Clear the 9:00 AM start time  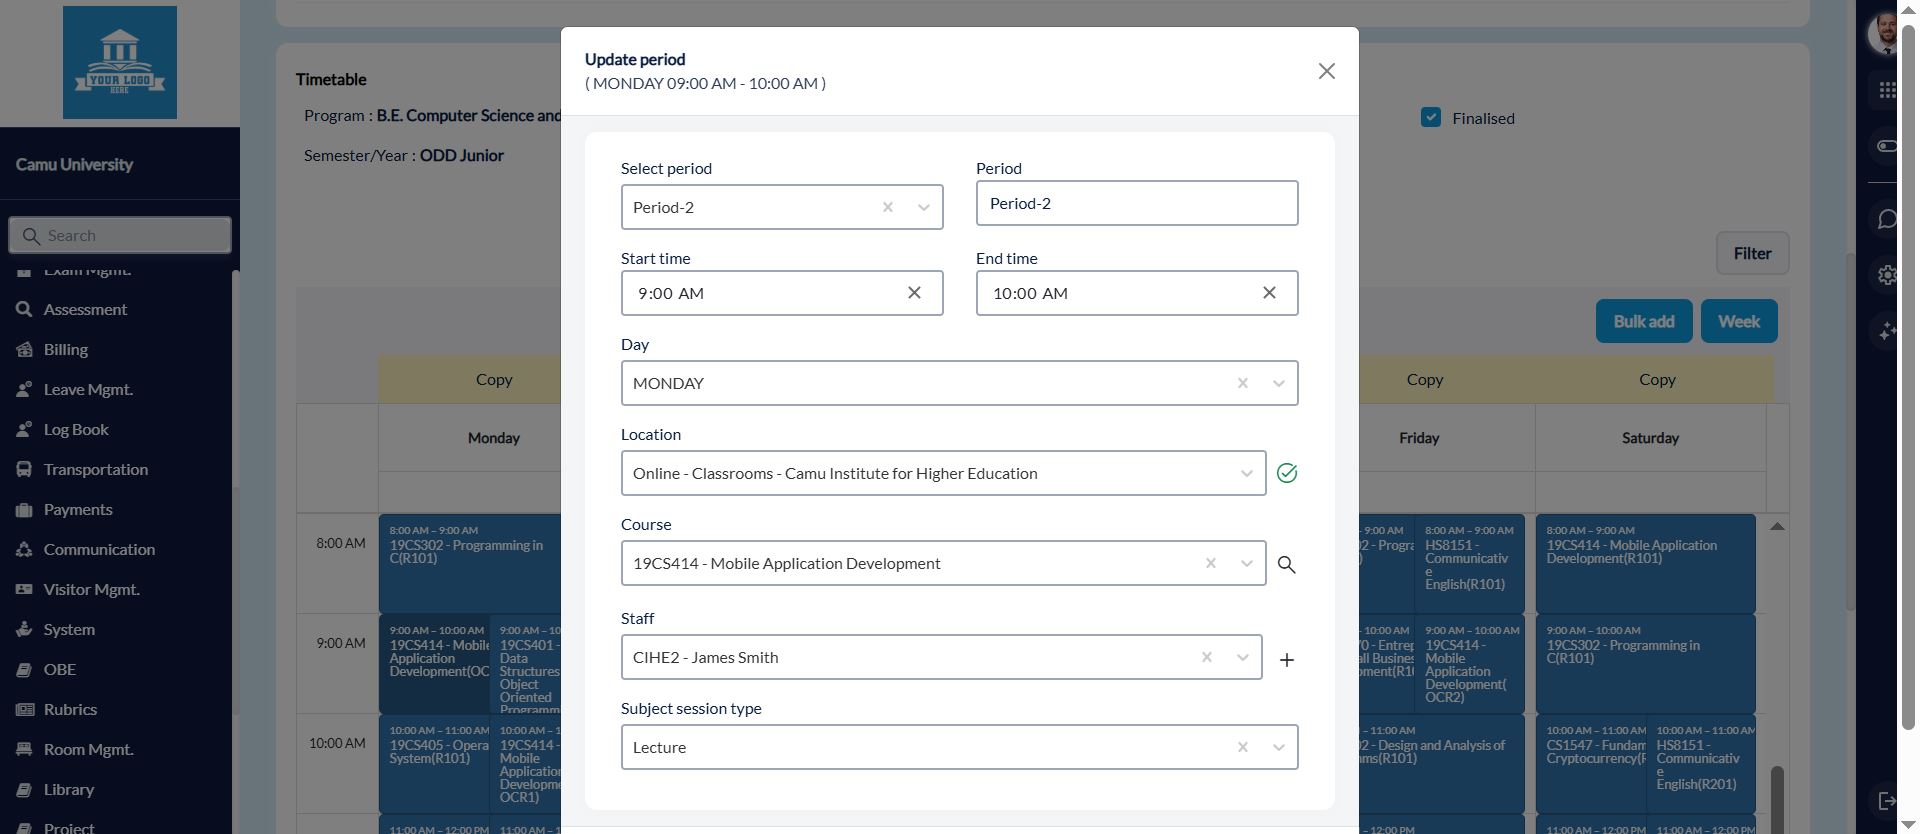(x=914, y=293)
